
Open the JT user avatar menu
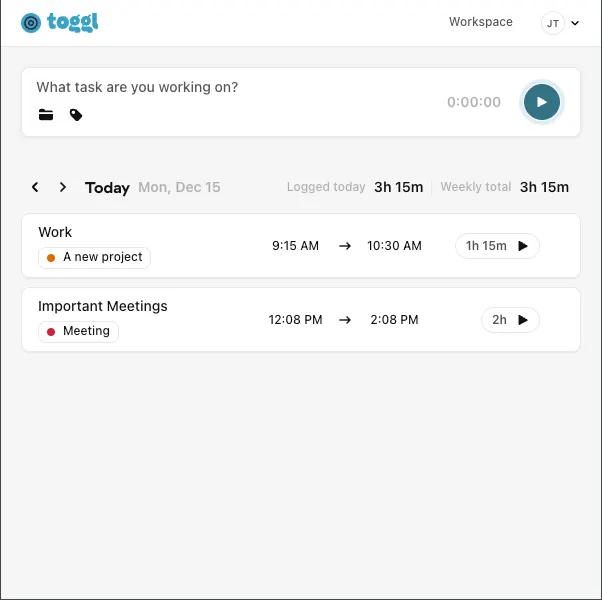553,23
